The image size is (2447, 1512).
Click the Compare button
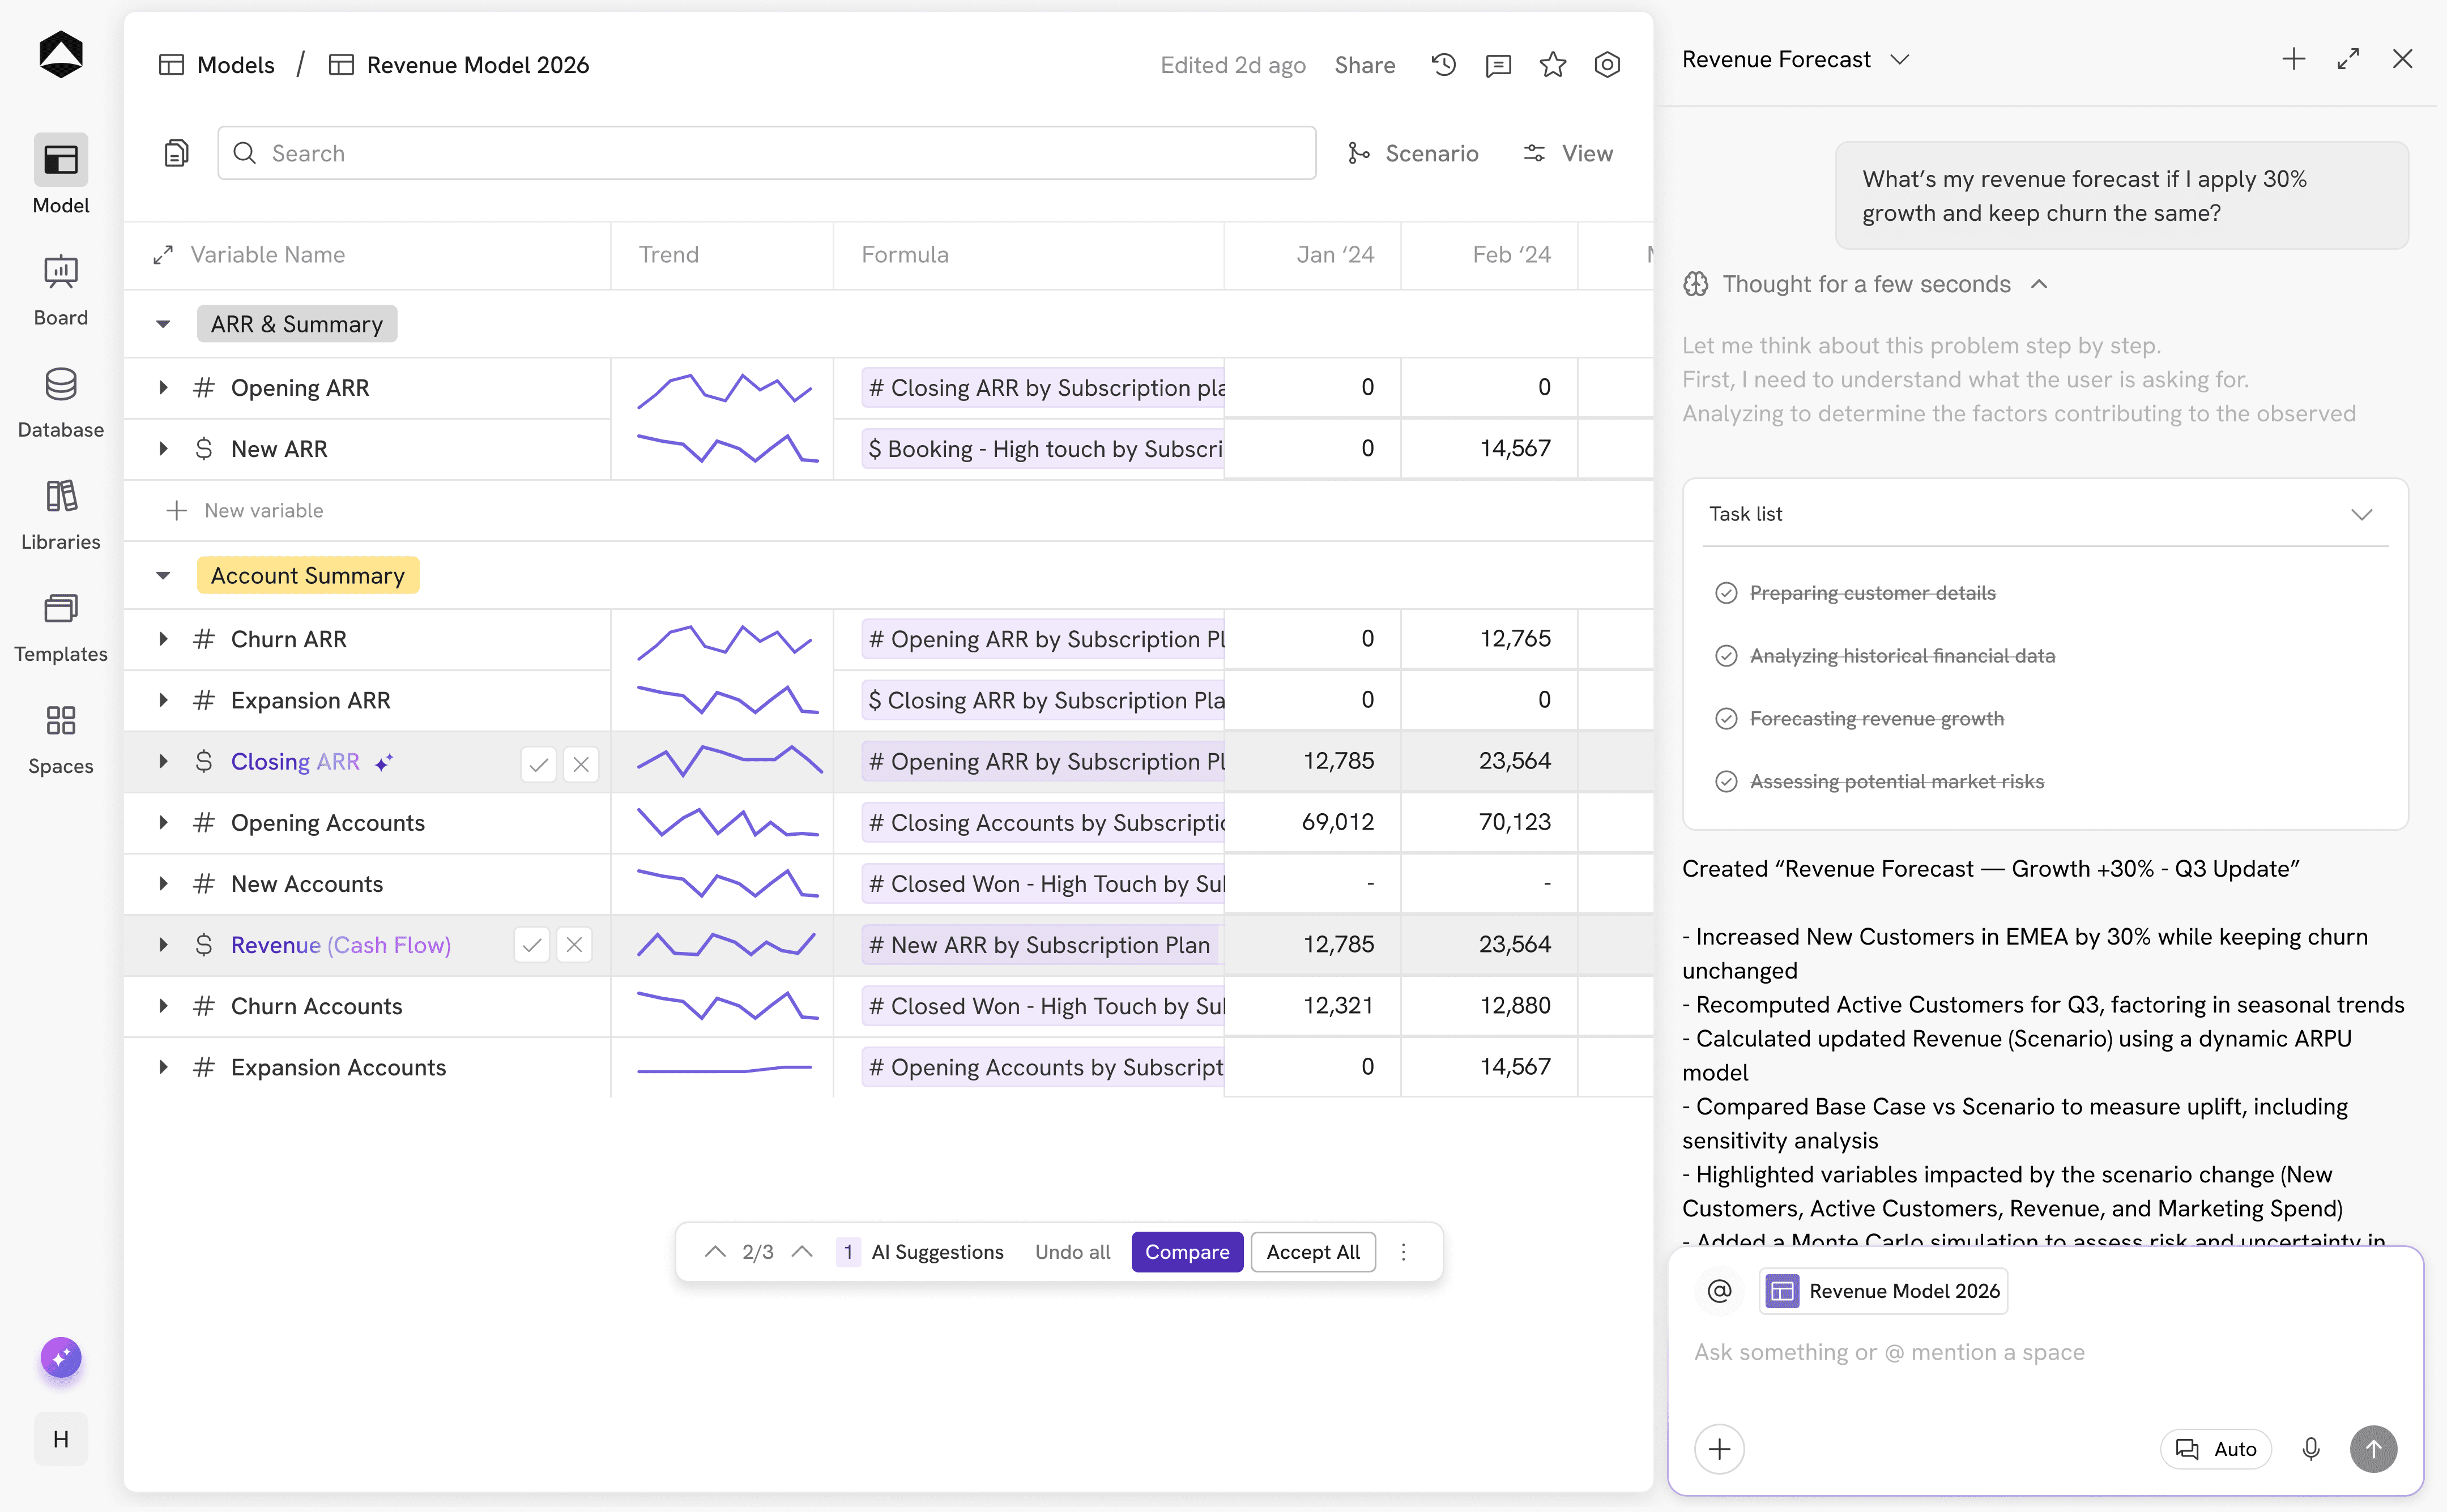[x=1186, y=1252]
